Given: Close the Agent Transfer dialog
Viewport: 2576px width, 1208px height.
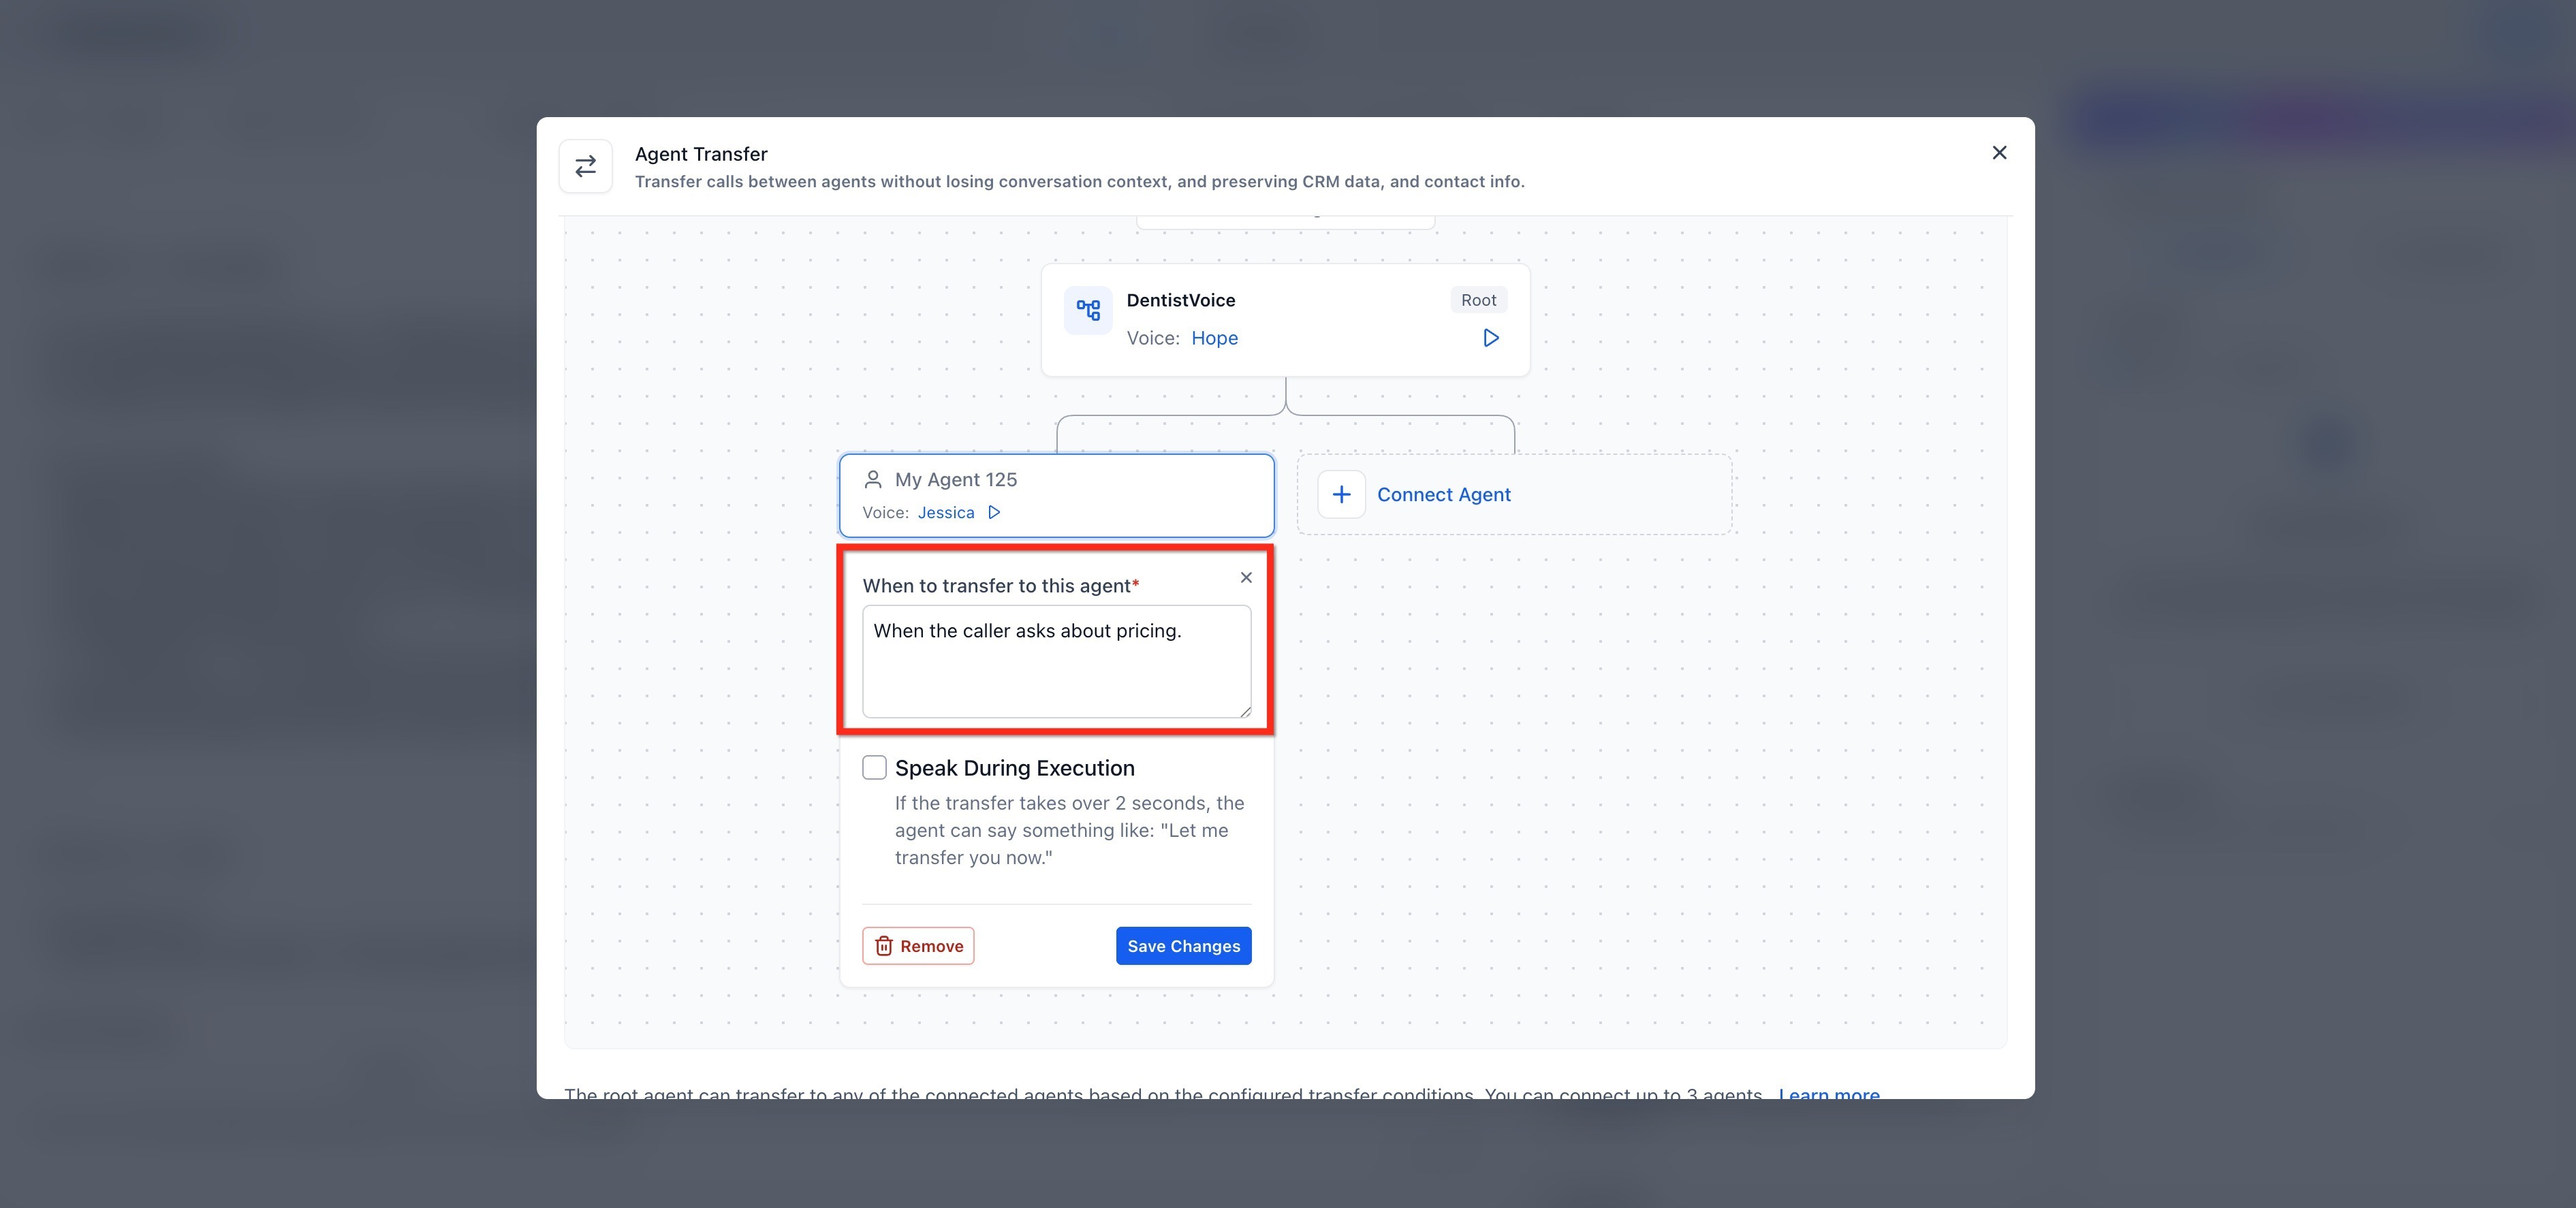Looking at the screenshot, I should click(1999, 153).
